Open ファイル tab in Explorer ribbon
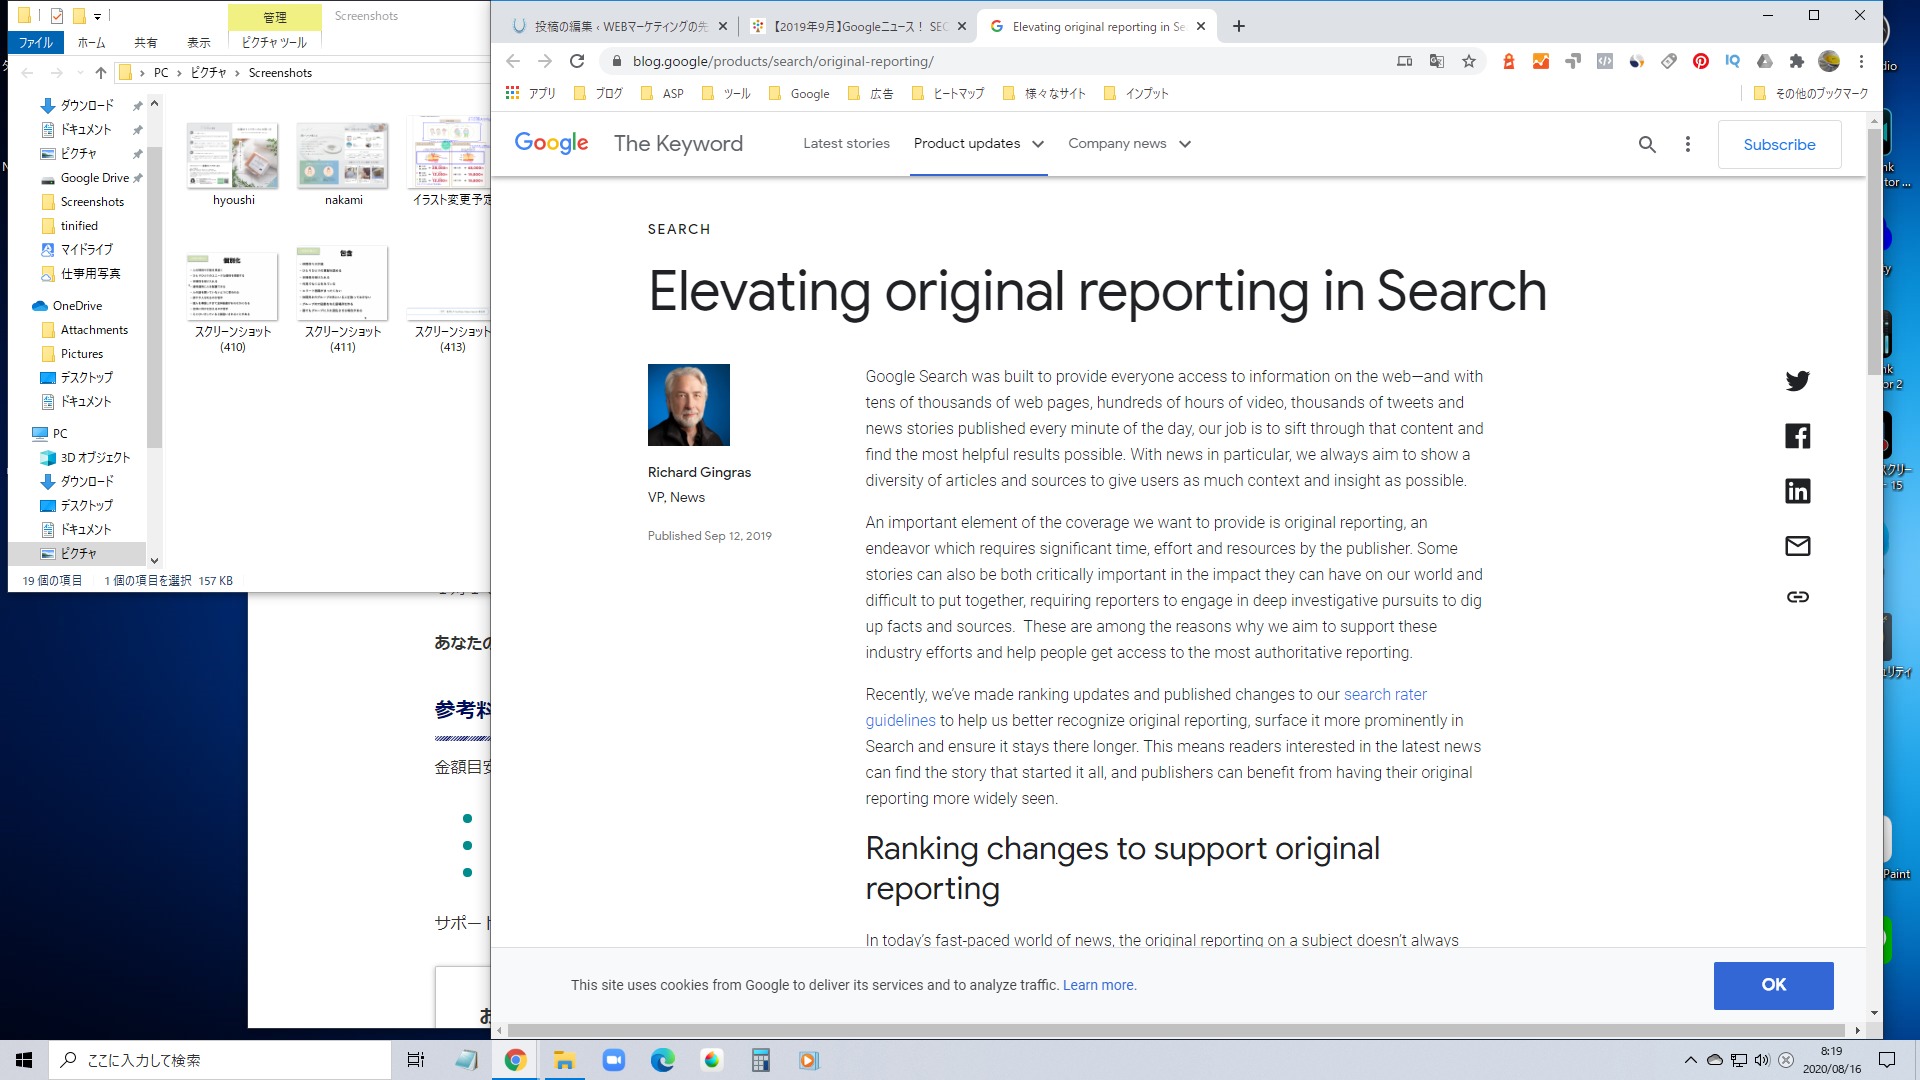 coord(36,42)
